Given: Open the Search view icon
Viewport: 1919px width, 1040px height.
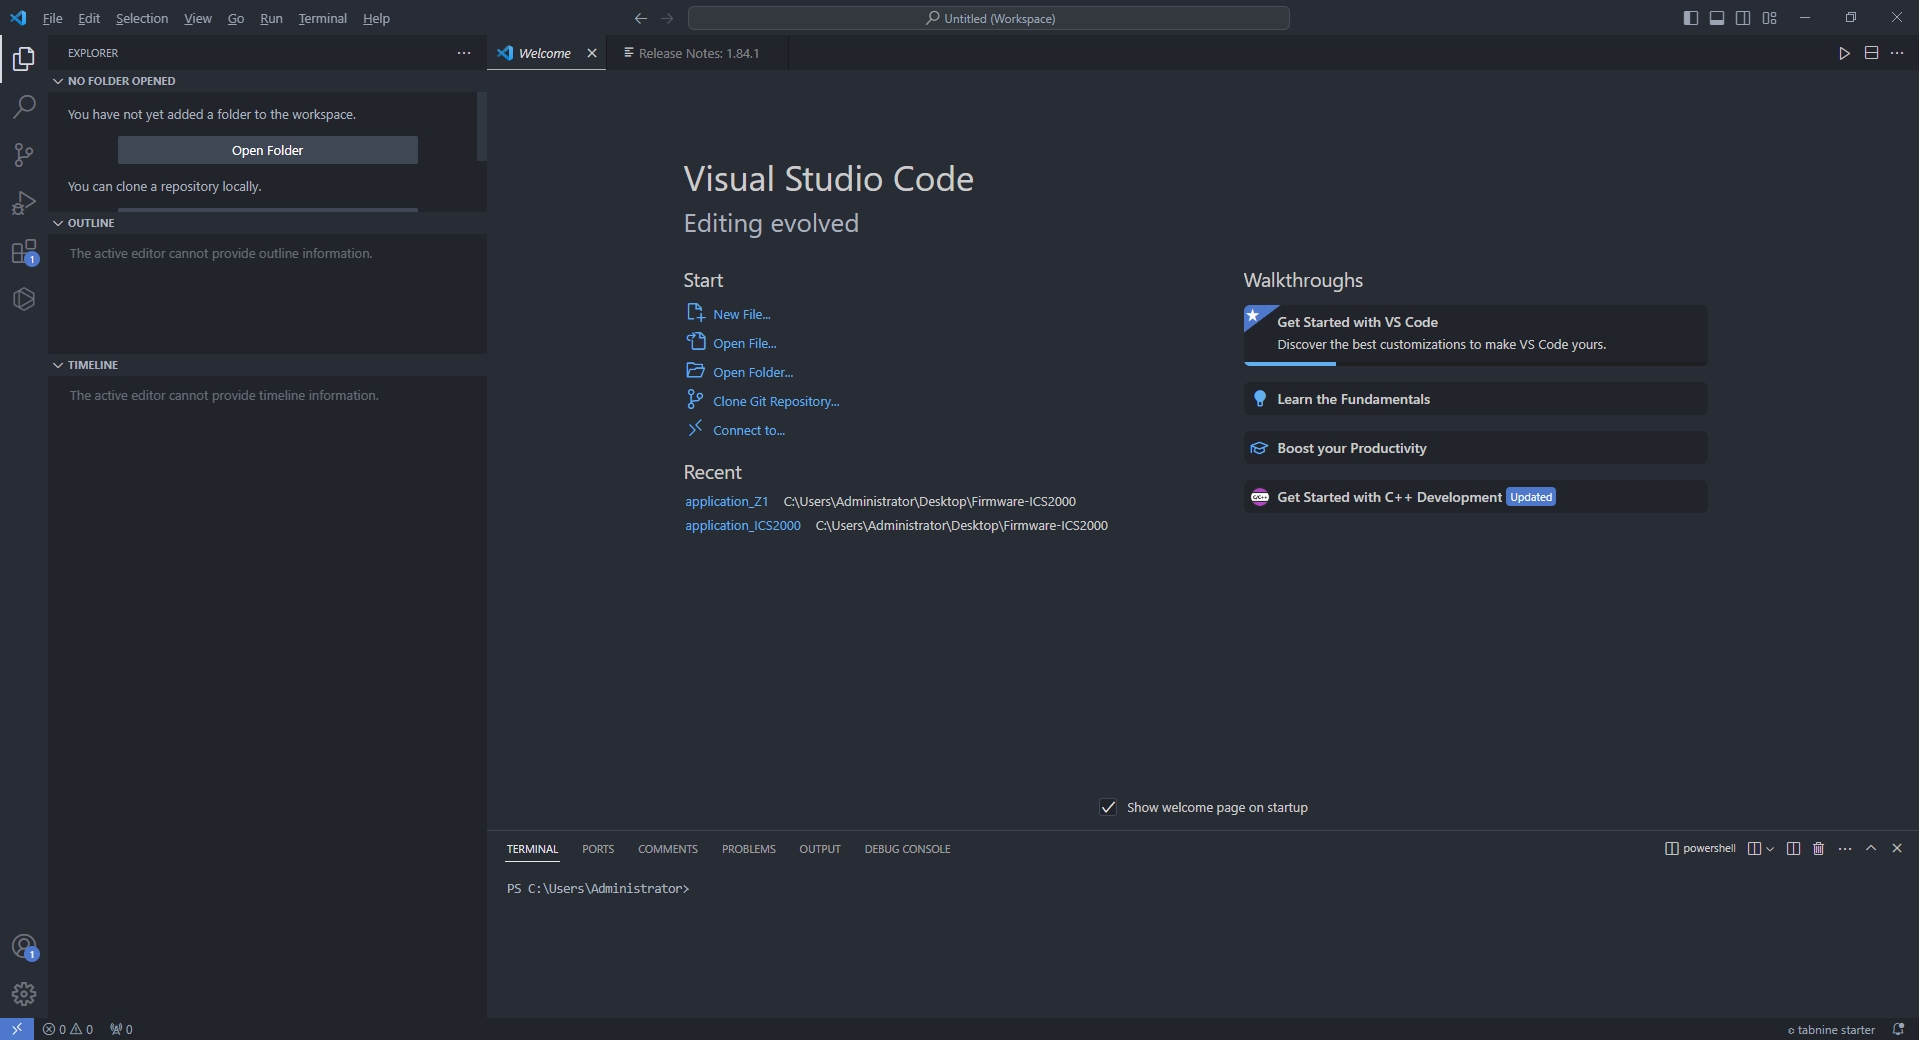Looking at the screenshot, I should (24, 107).
